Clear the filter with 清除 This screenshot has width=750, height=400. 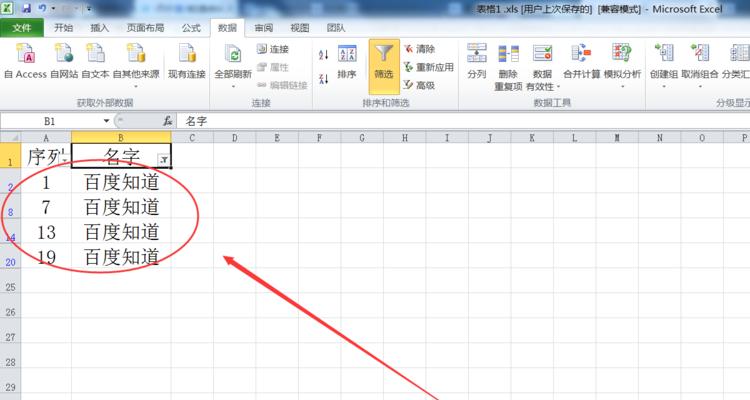[419, 49]
